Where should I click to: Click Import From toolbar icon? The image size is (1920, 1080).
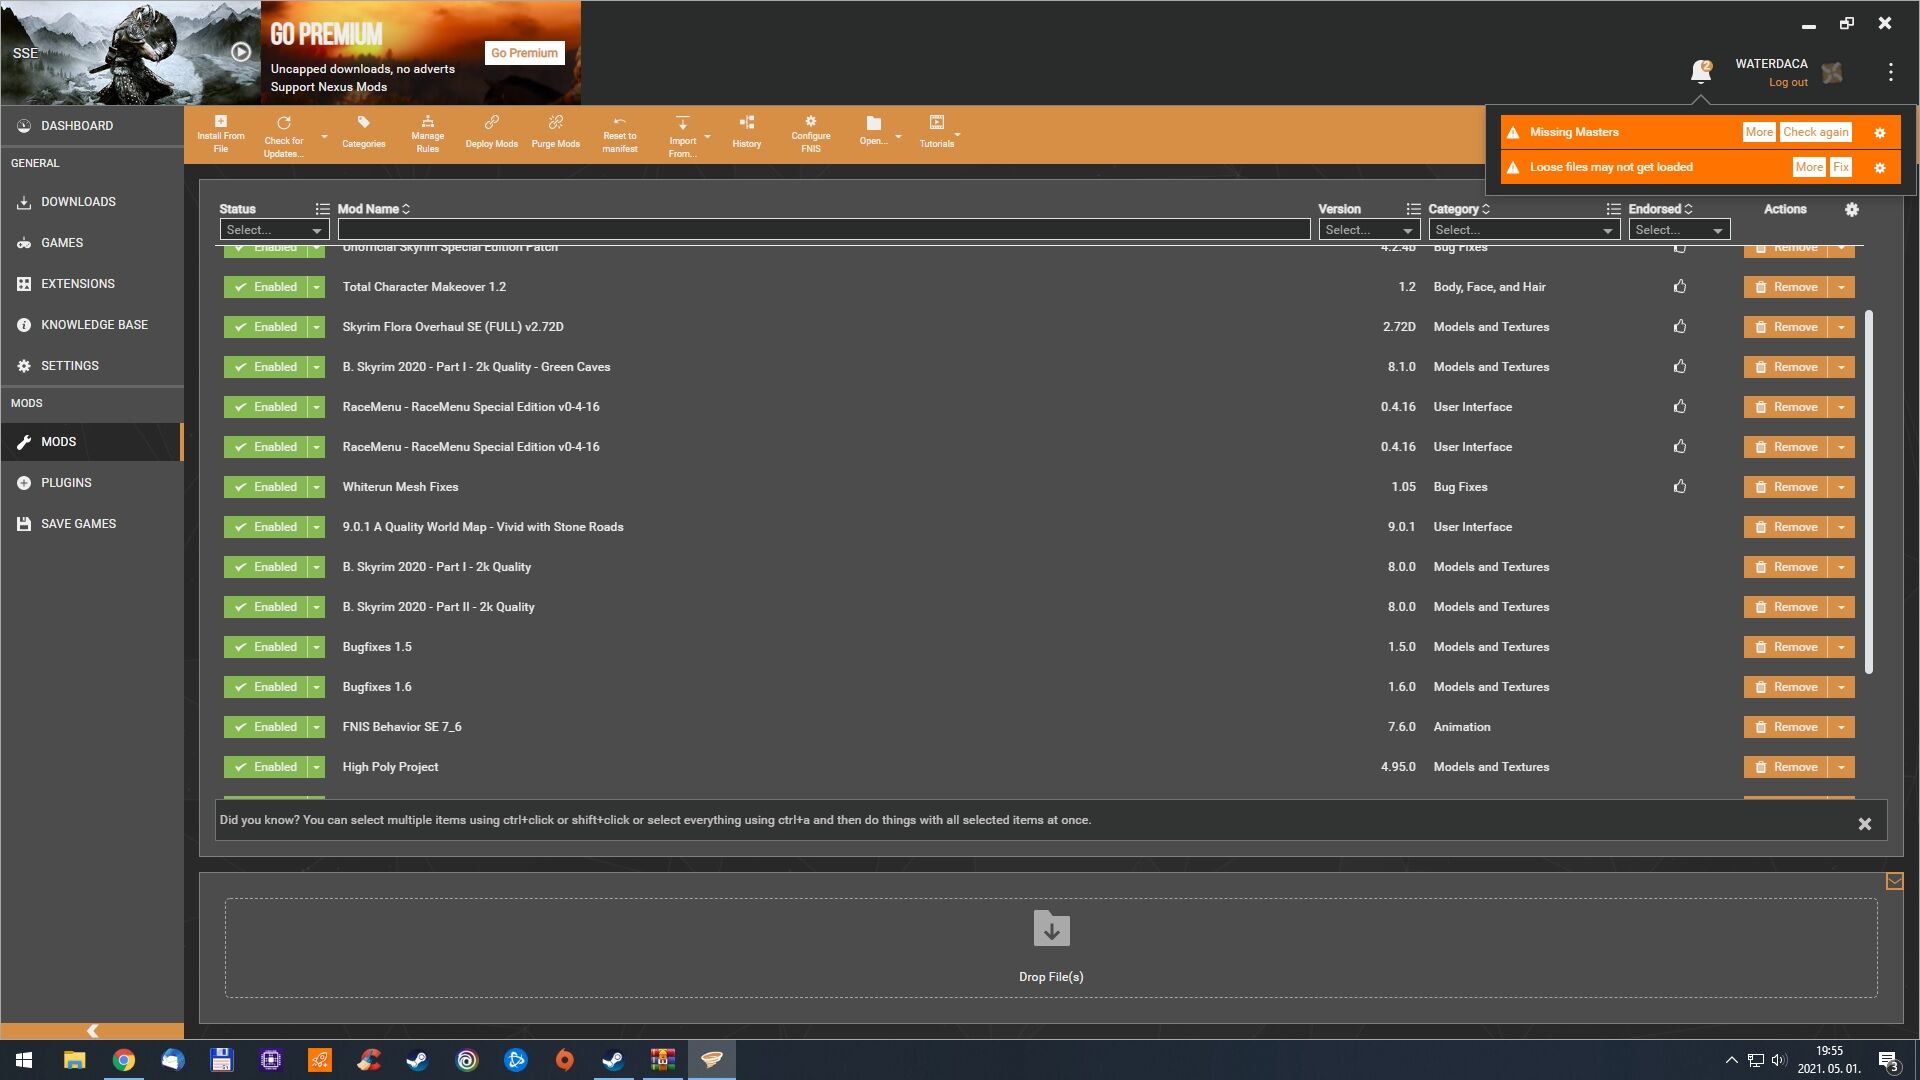coord(682,135)
